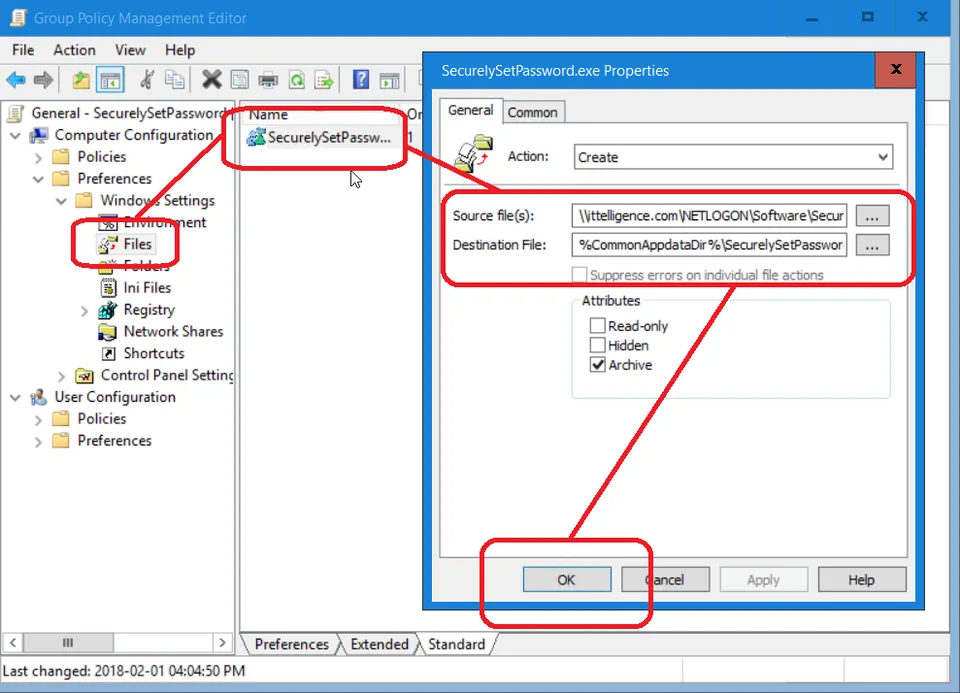Click the Group Policy Management Editor title icon
This screenshot has width=960, height=693.
click(x=18, y=18)
